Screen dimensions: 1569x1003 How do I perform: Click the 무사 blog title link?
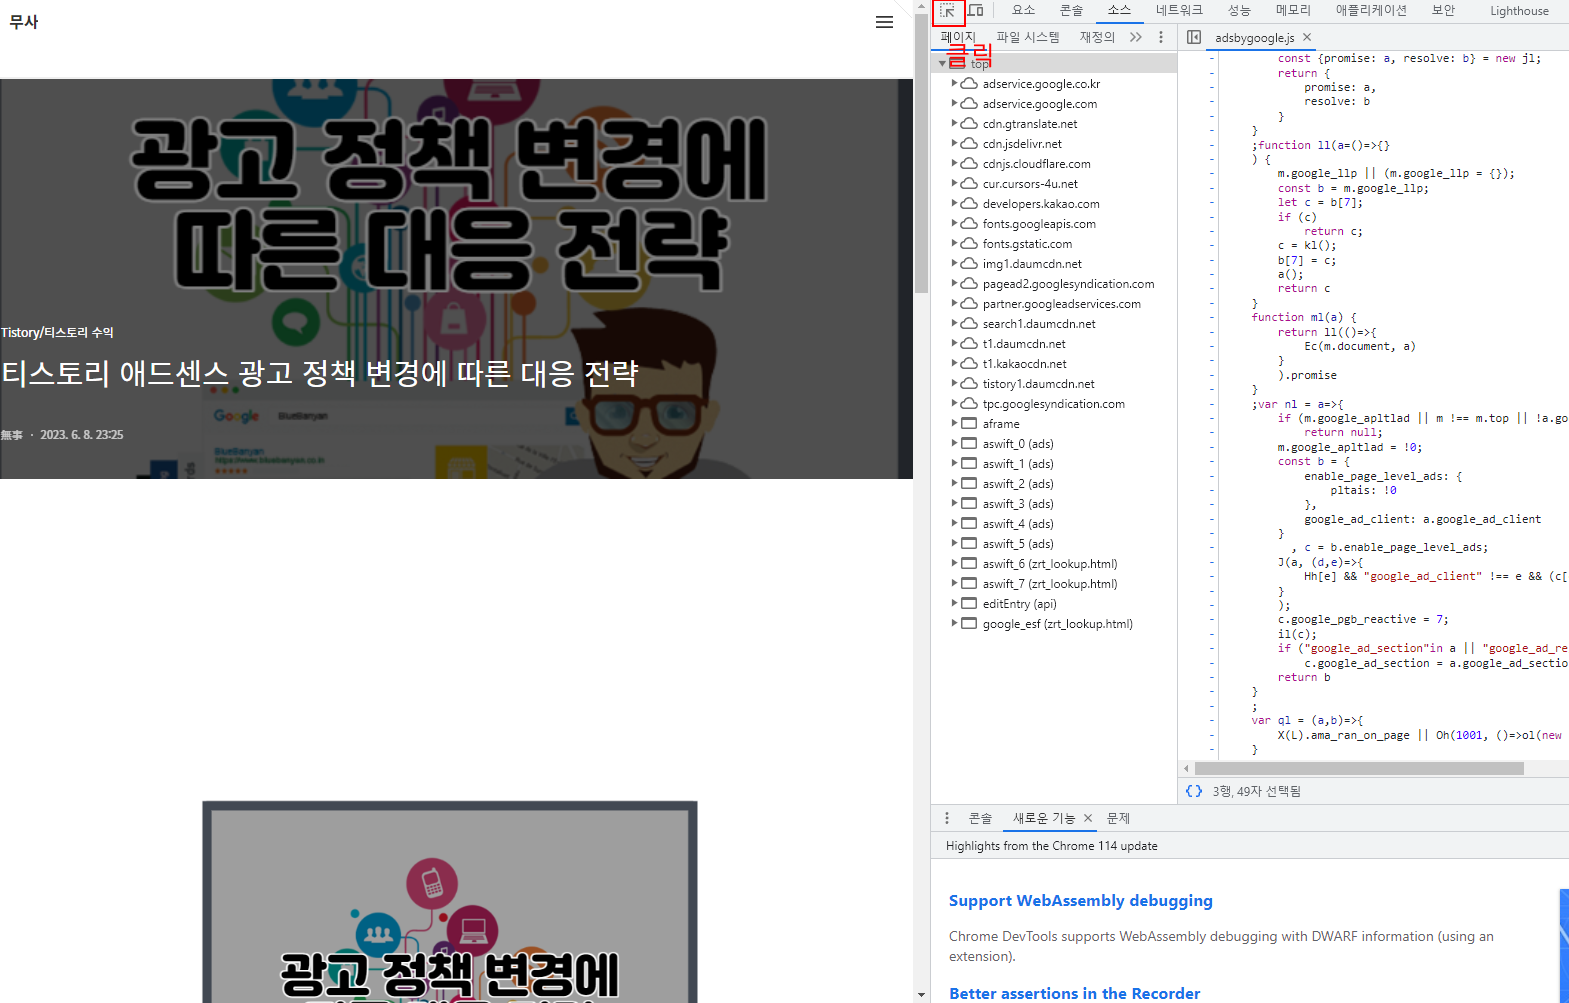[24, 22]
